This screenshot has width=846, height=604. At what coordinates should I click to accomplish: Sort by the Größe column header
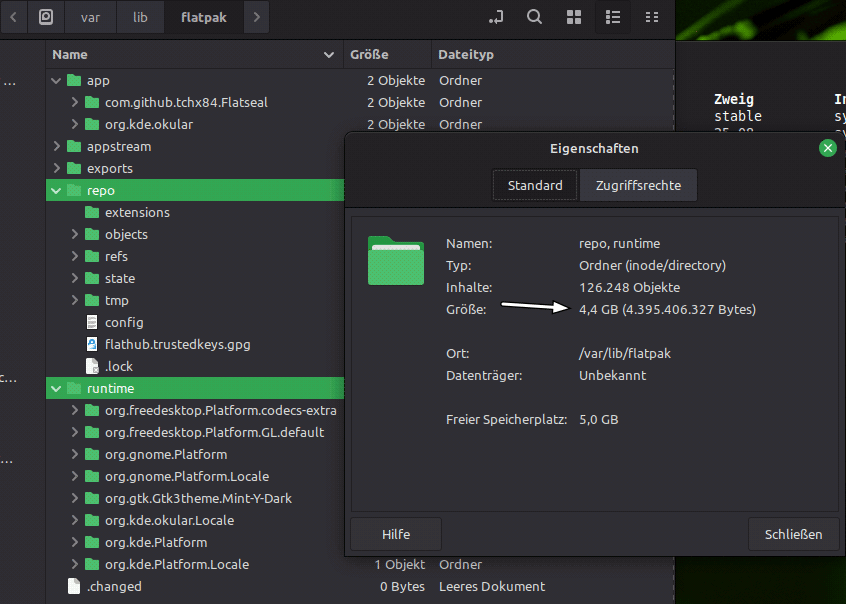387,55
